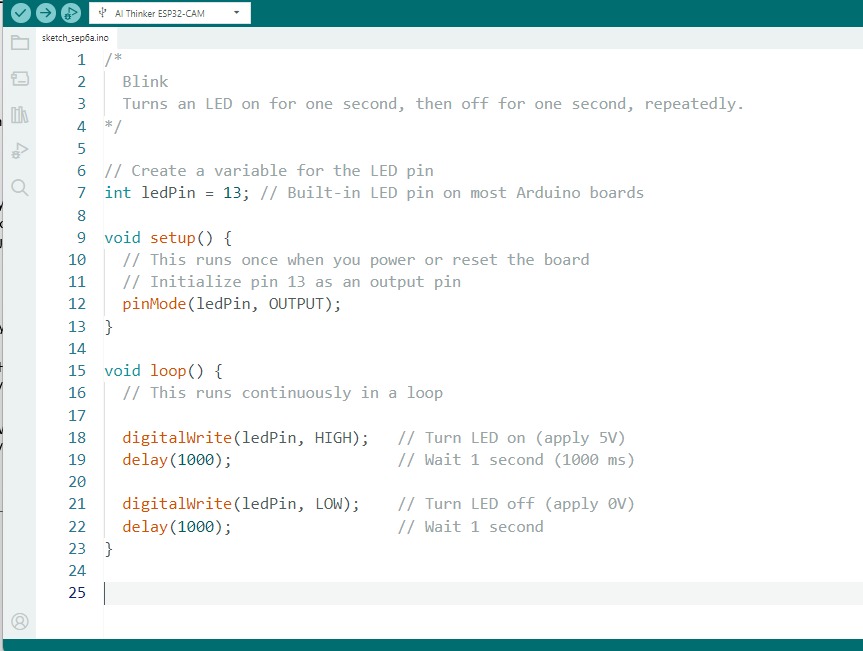Click the Verify checkmark button
Viewport: 863px width, 651px height.
pos(21,13)
